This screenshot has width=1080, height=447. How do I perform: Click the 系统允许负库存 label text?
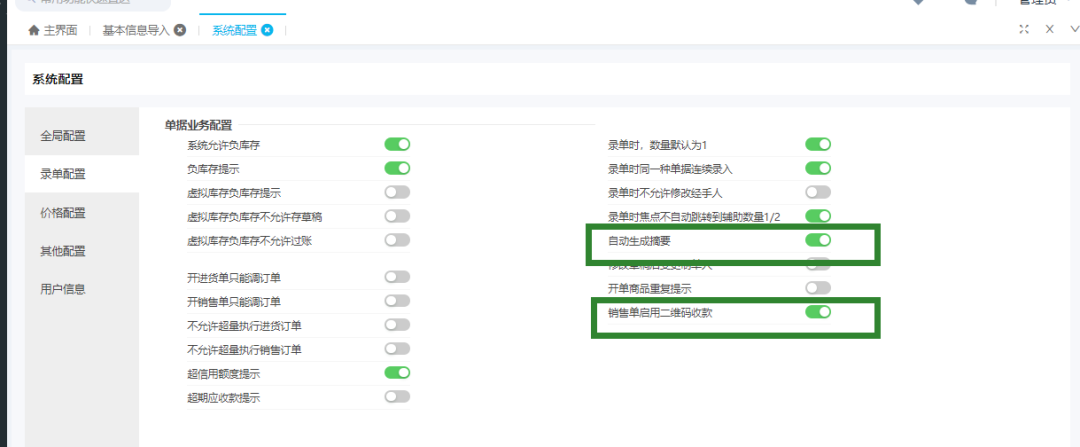[x=223, y=145]
